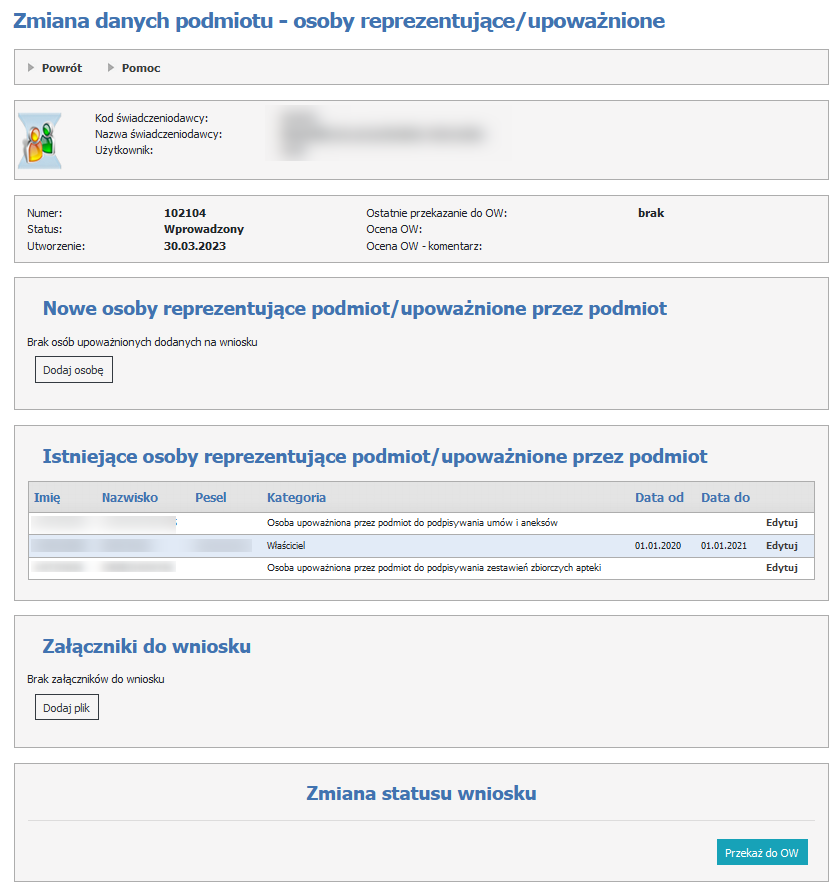
Task: Click the Imię column header
Action: [48, 498]
